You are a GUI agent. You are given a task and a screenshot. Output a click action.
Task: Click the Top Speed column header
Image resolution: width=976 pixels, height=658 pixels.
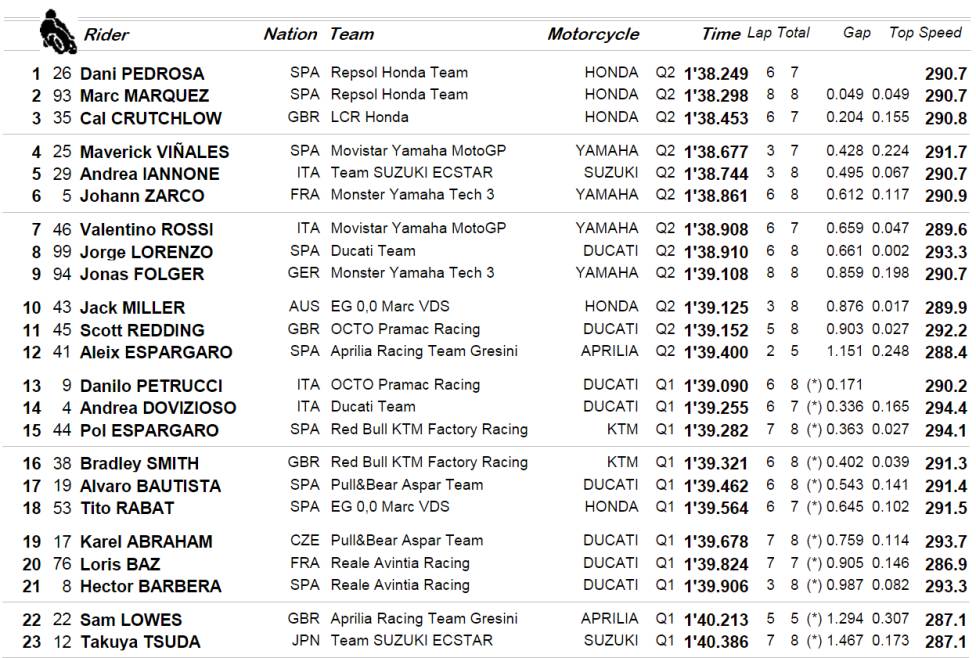click(x=925, y=33)
